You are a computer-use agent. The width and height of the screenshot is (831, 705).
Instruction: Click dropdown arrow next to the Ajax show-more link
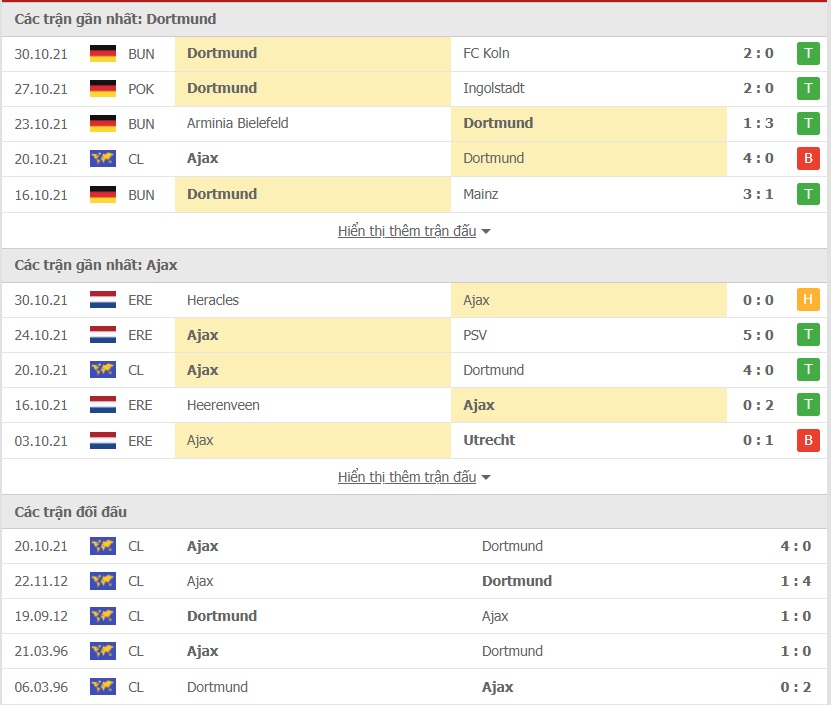coord(486,478)
